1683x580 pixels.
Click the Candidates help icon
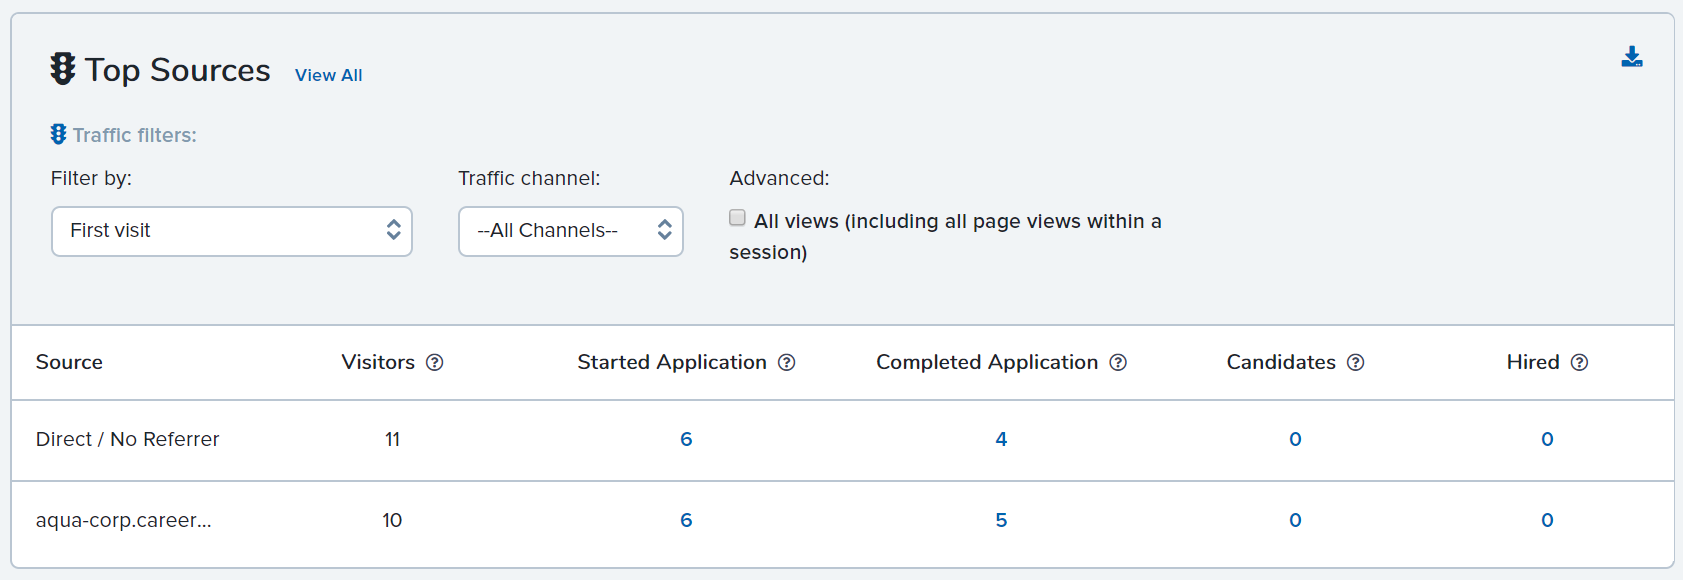(x=1355, y=362)
